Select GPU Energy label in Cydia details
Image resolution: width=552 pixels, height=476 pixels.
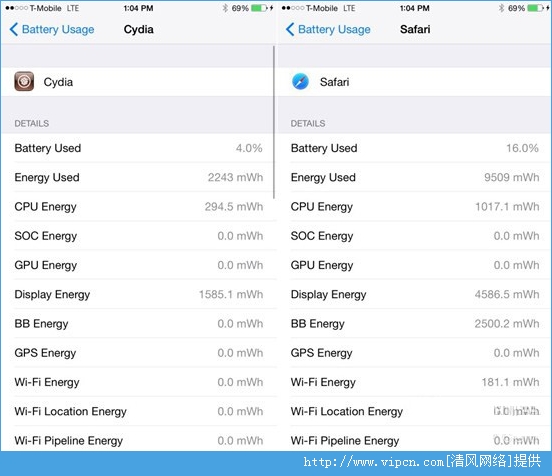46,265
